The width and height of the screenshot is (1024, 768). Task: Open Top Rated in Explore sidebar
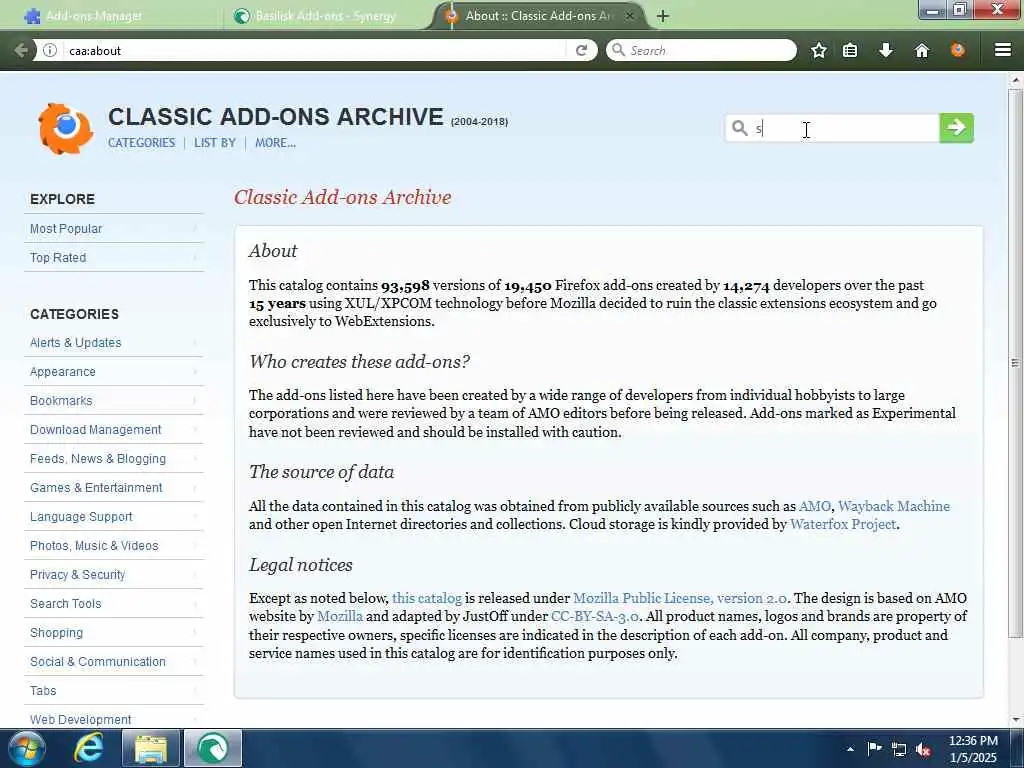point(114,257)
